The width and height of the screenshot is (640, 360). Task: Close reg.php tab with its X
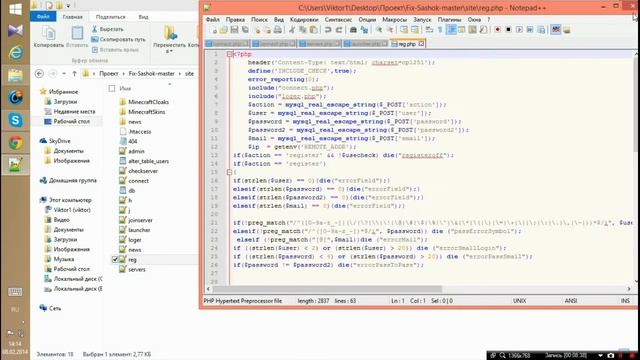[421, 44]
